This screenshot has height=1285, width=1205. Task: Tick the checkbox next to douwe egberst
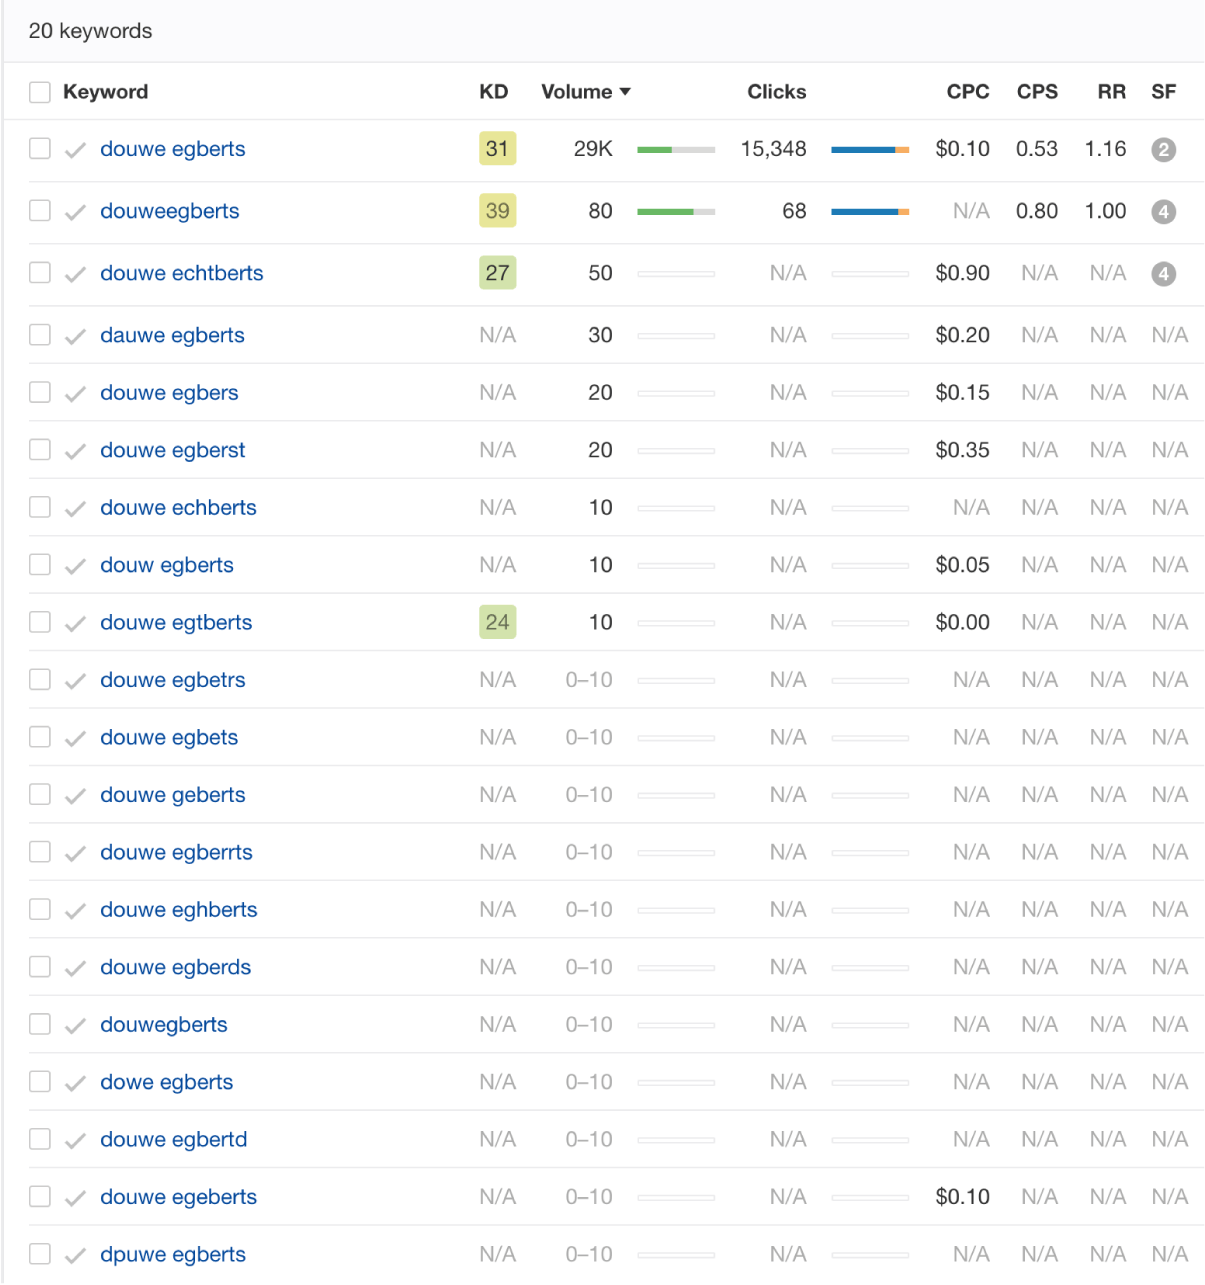[x=40, y=450]
